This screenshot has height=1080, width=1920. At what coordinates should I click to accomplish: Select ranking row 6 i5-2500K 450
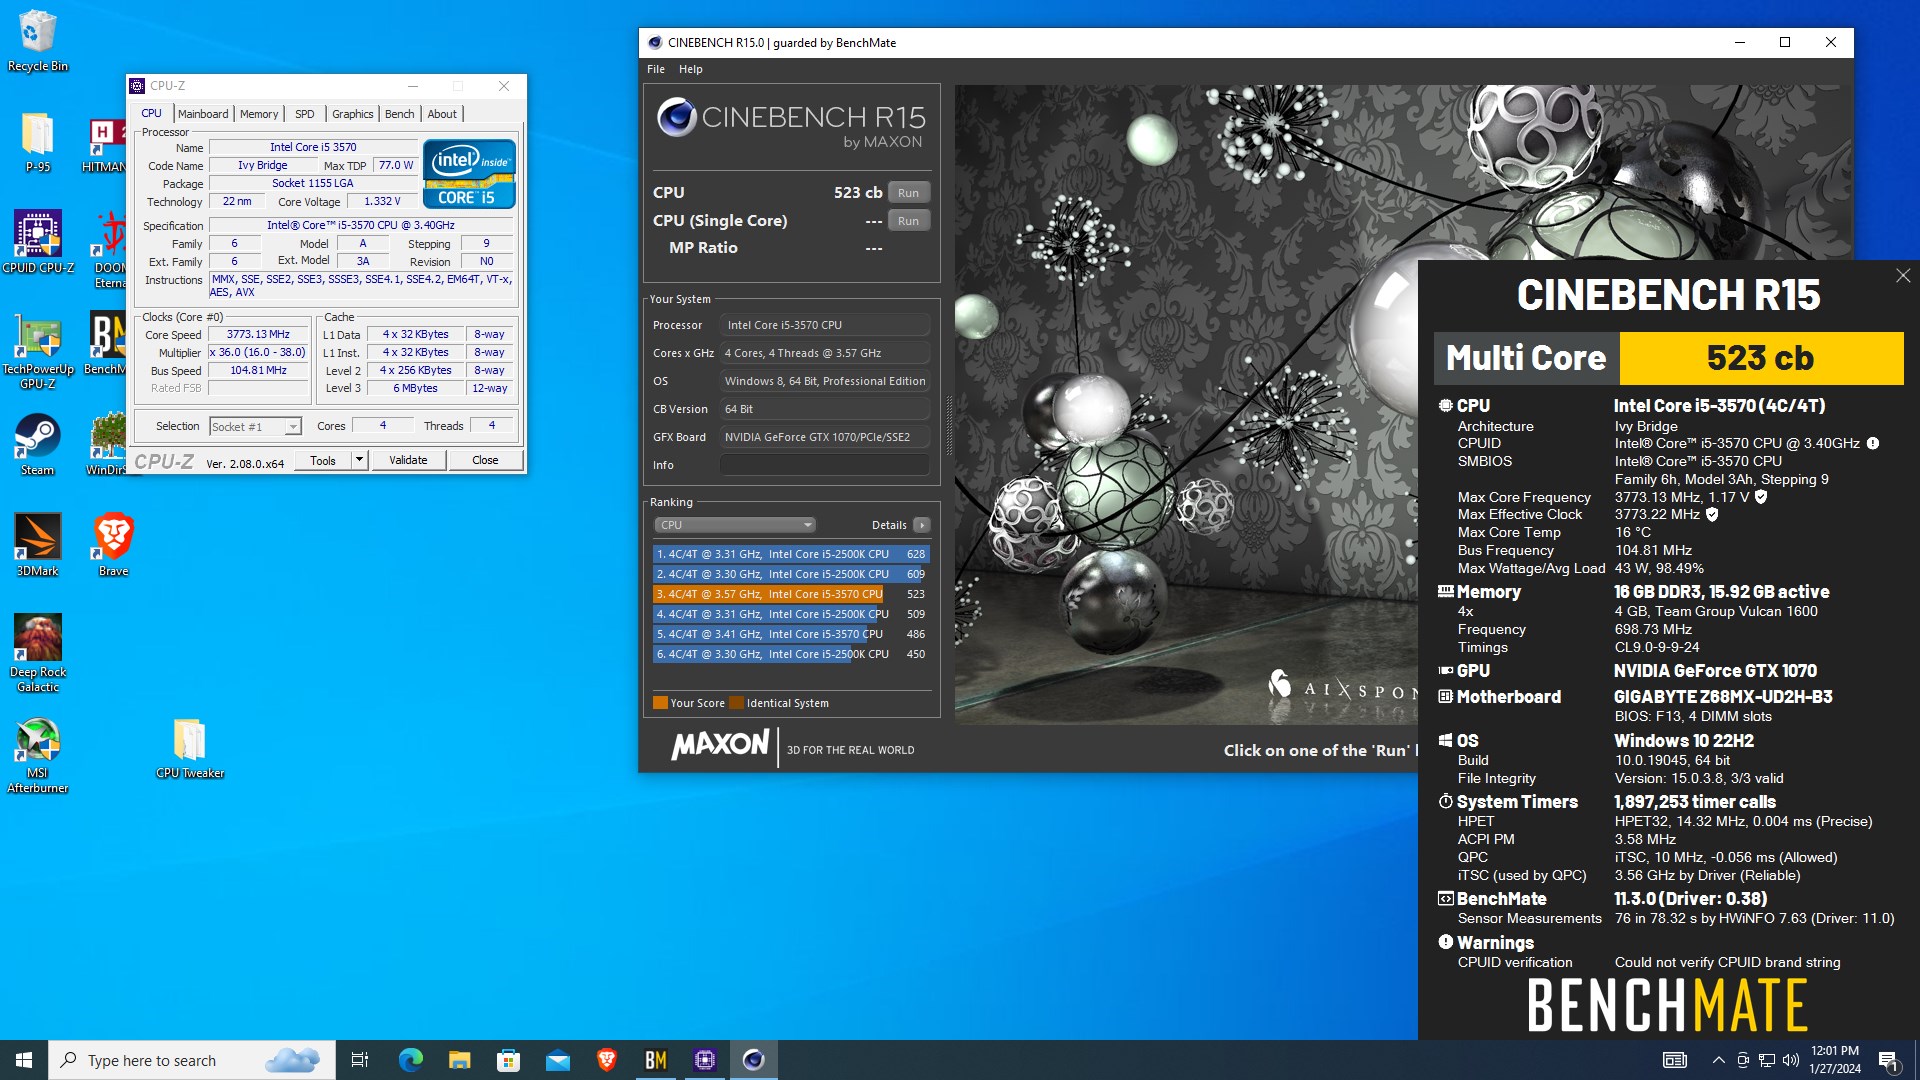791,654
